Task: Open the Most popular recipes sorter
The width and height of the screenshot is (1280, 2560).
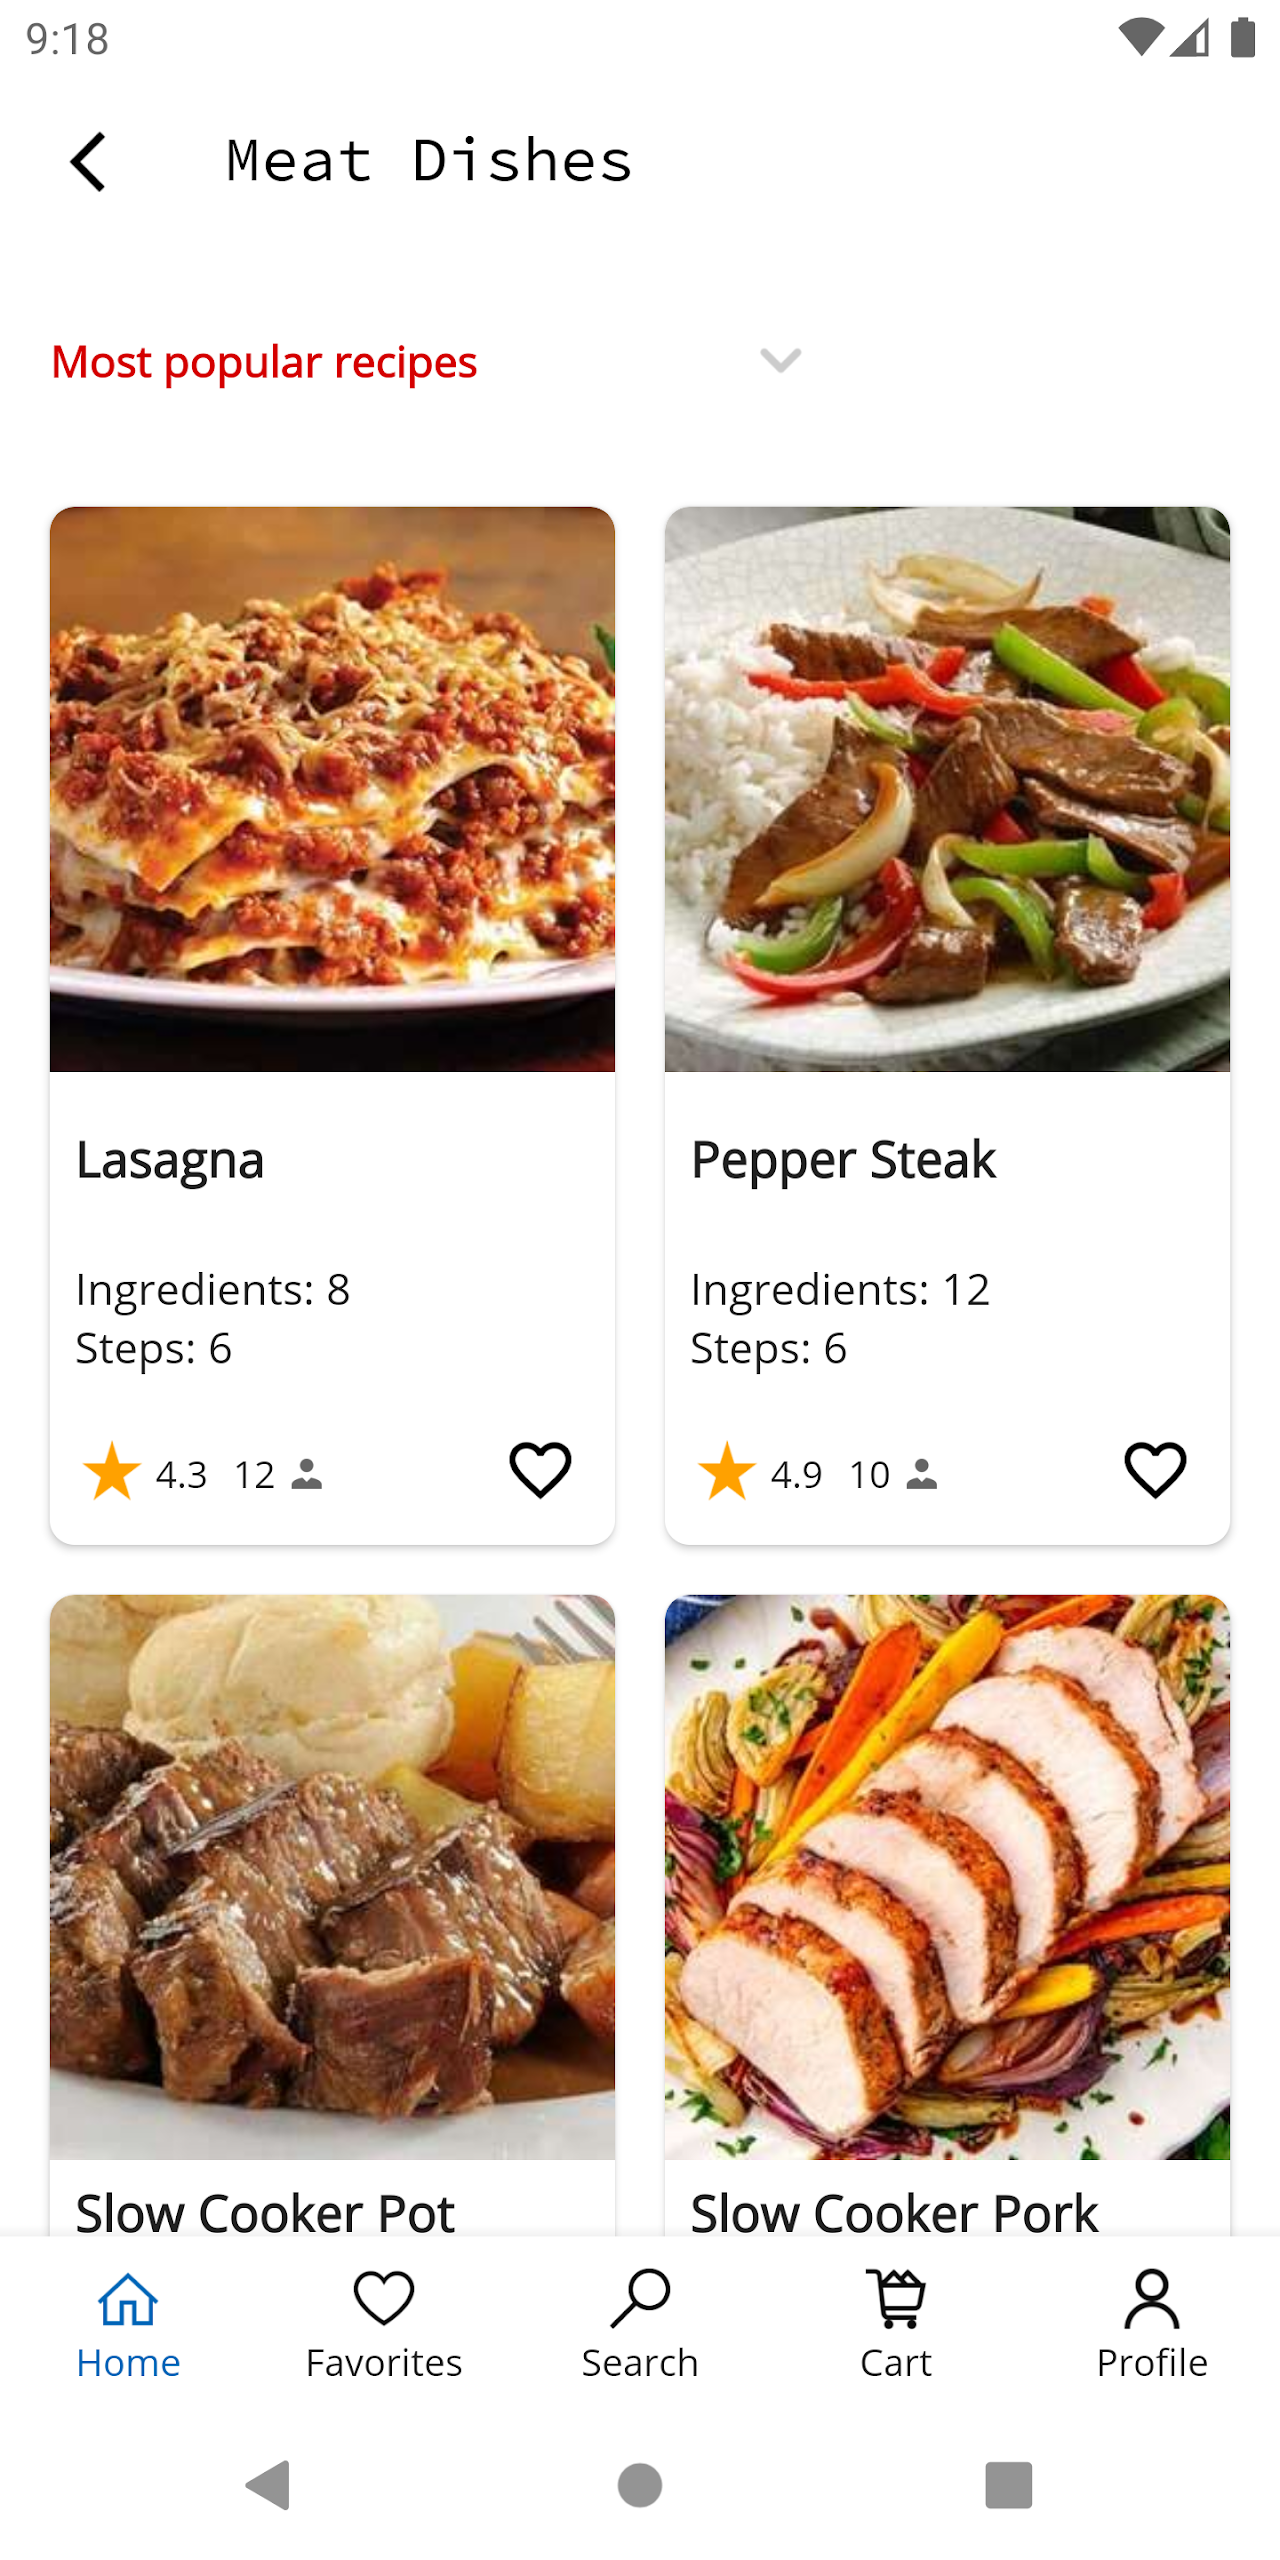Action: click(x=264, y=362)
